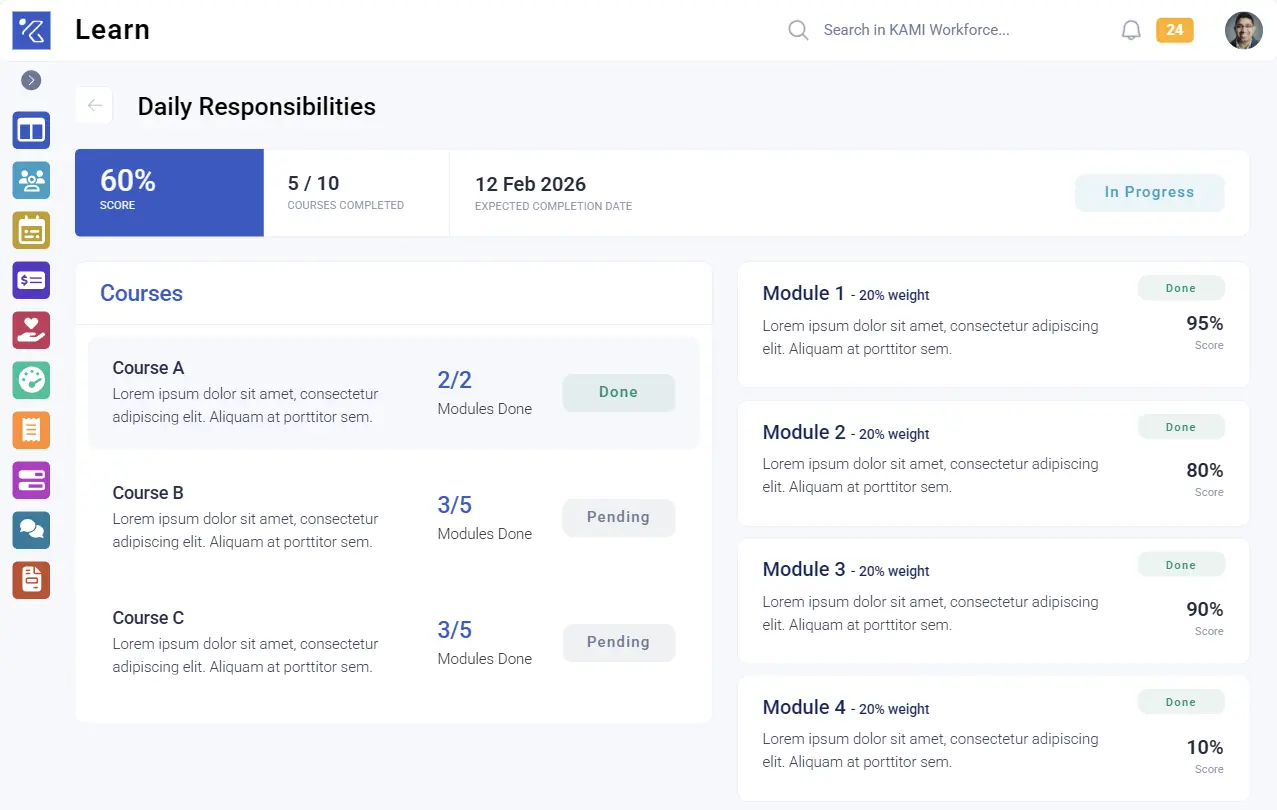Open the chat bubbles sidebar icon
This screenshot has width=1277, height=810.
31,530
